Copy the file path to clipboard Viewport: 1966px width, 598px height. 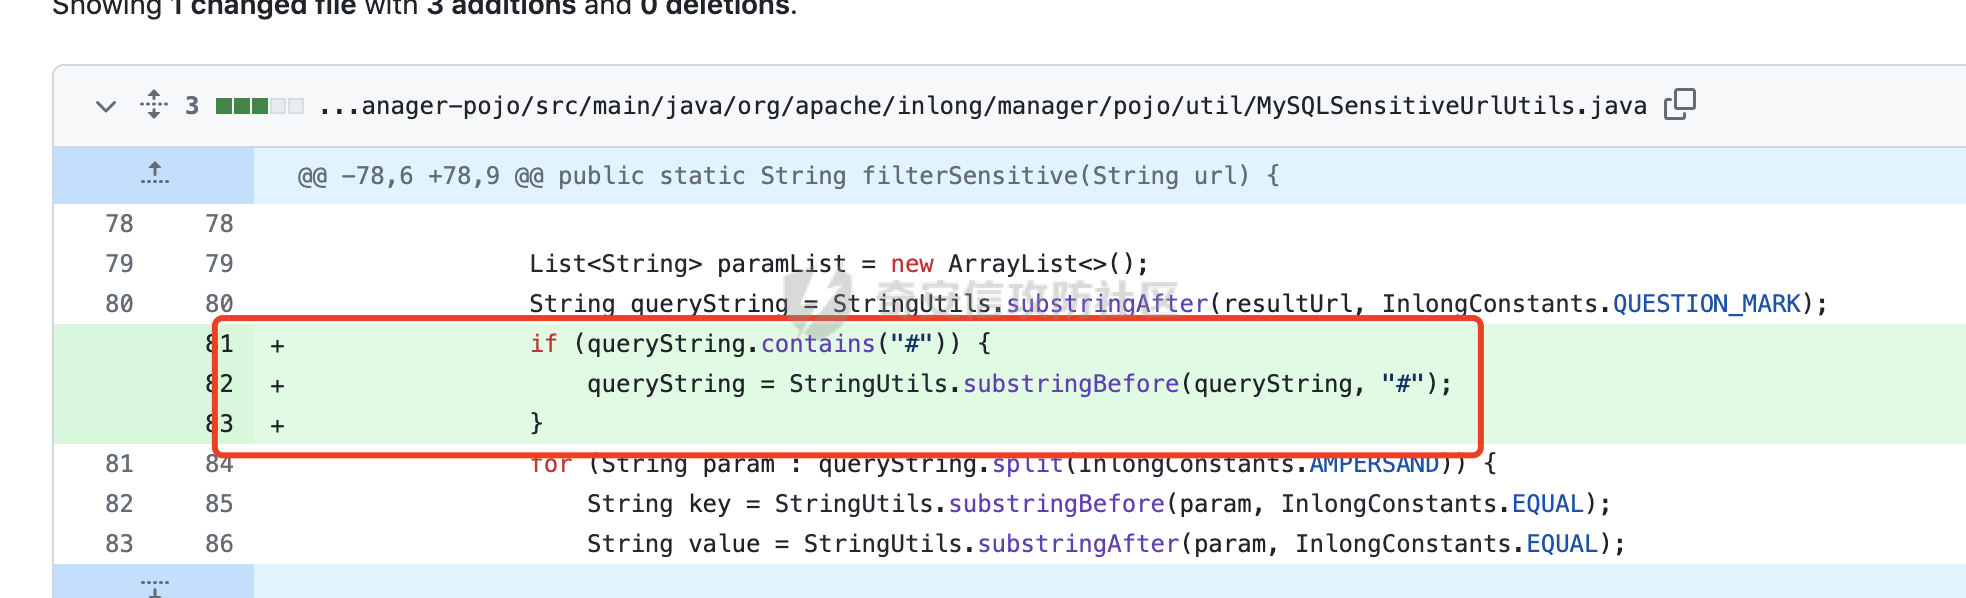coord(1680,104)
